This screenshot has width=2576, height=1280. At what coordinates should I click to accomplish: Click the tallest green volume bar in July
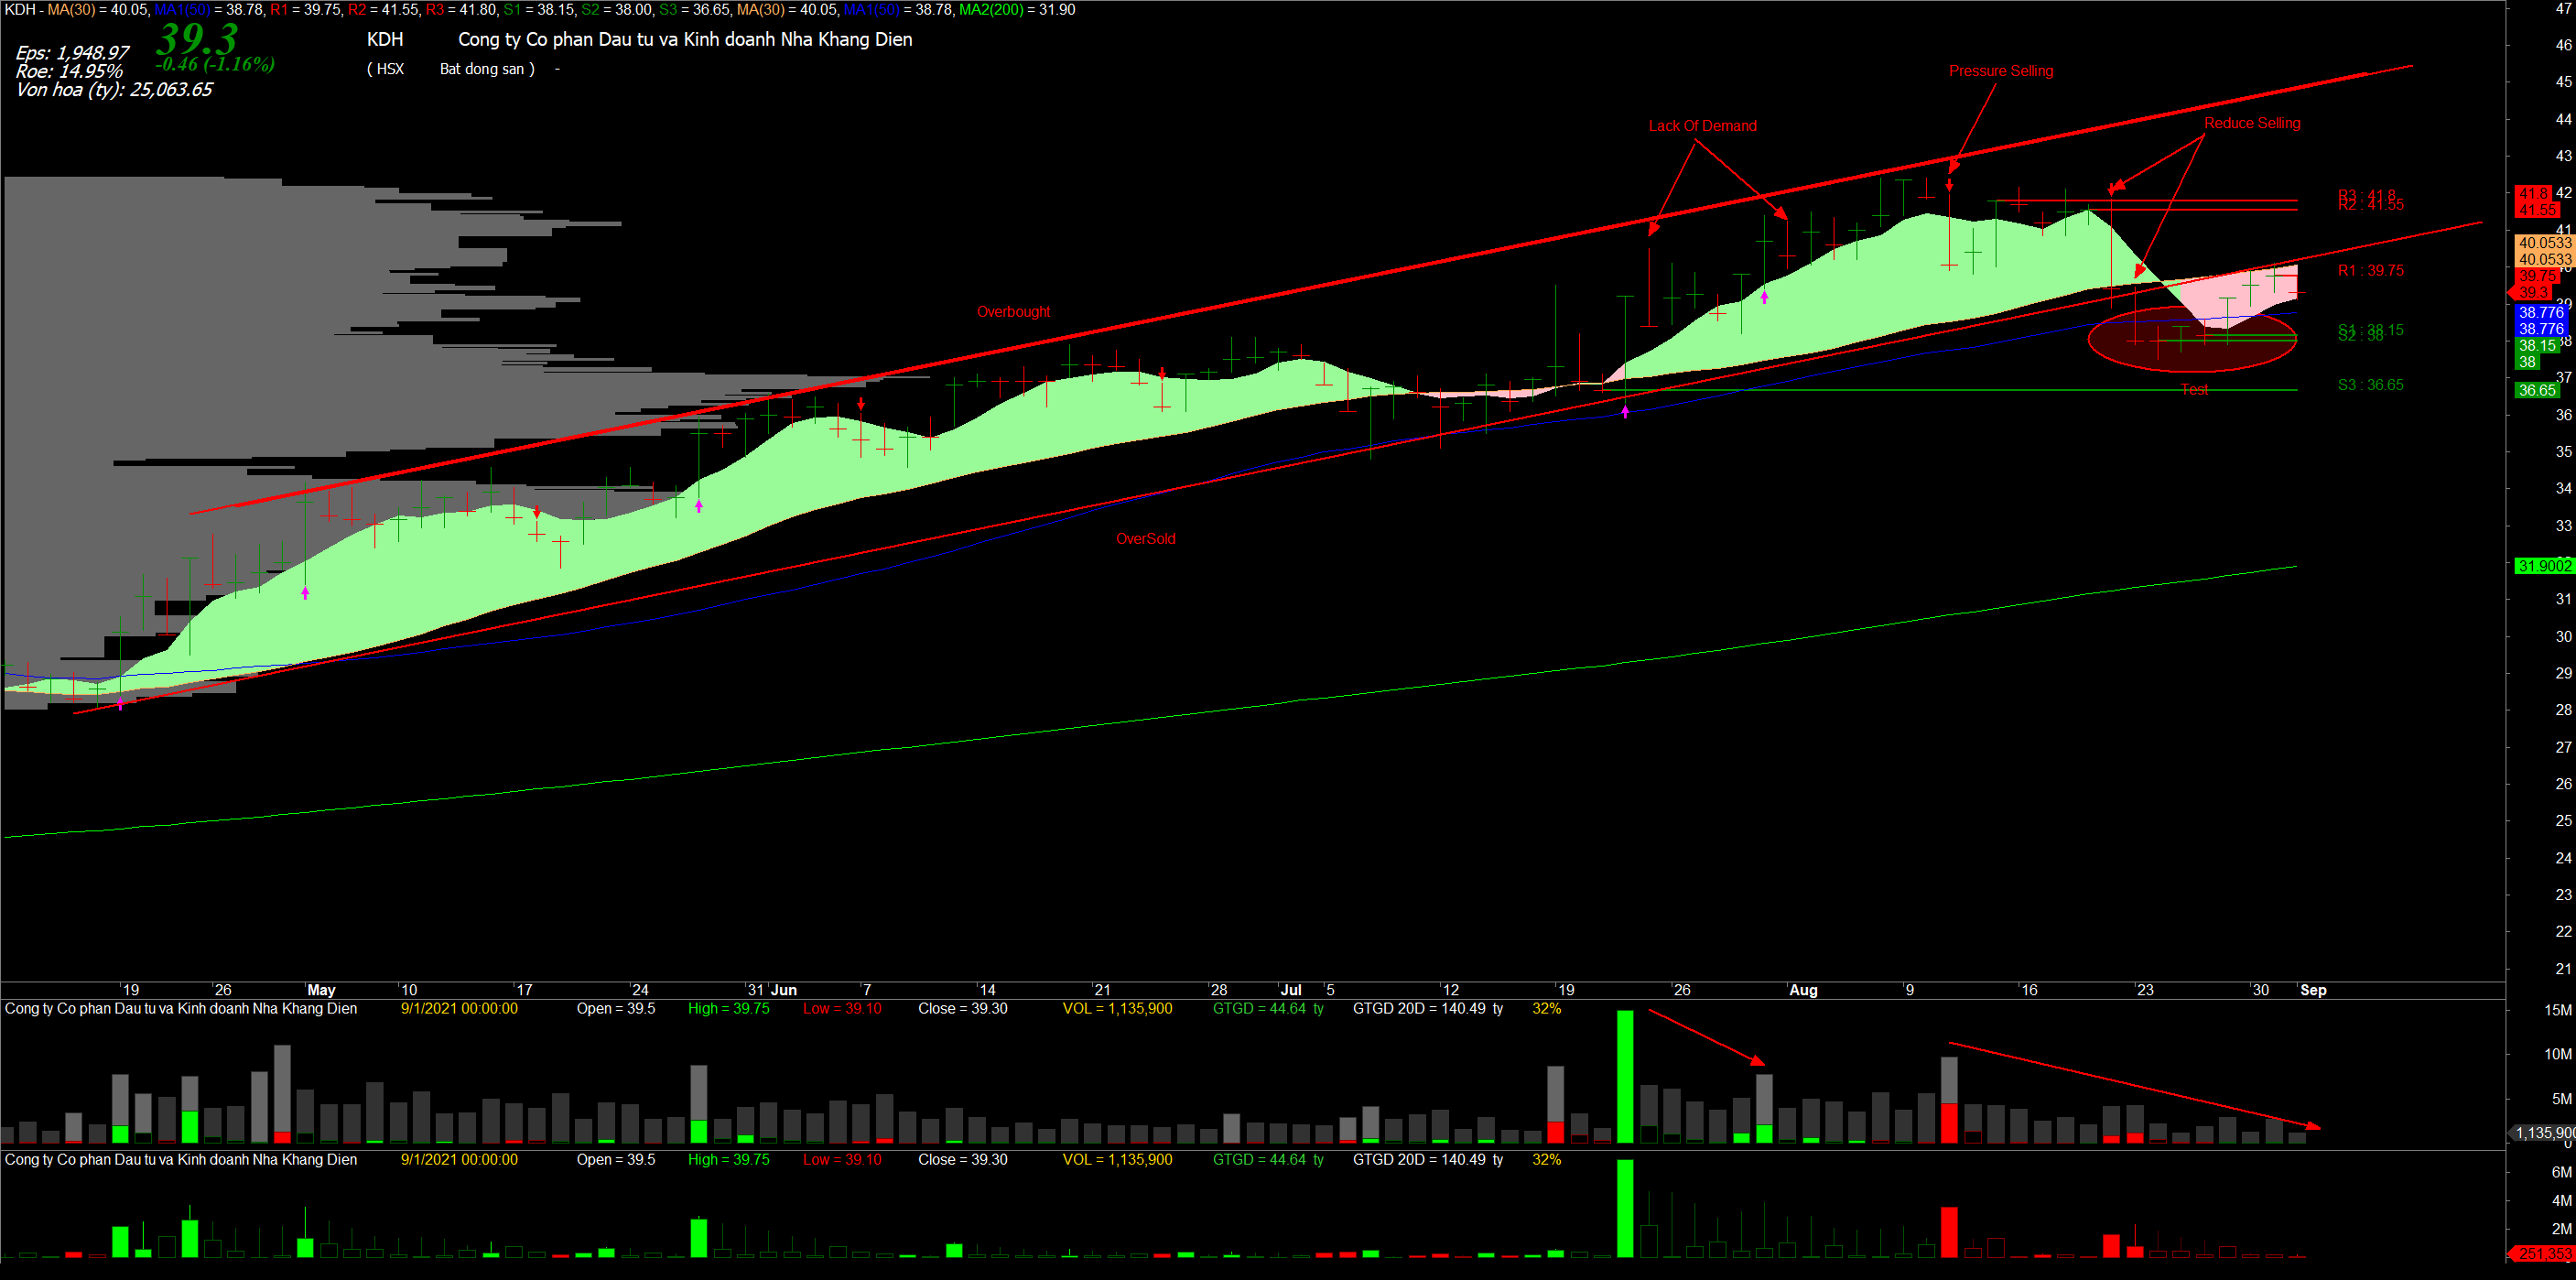pos(1625,1077)
